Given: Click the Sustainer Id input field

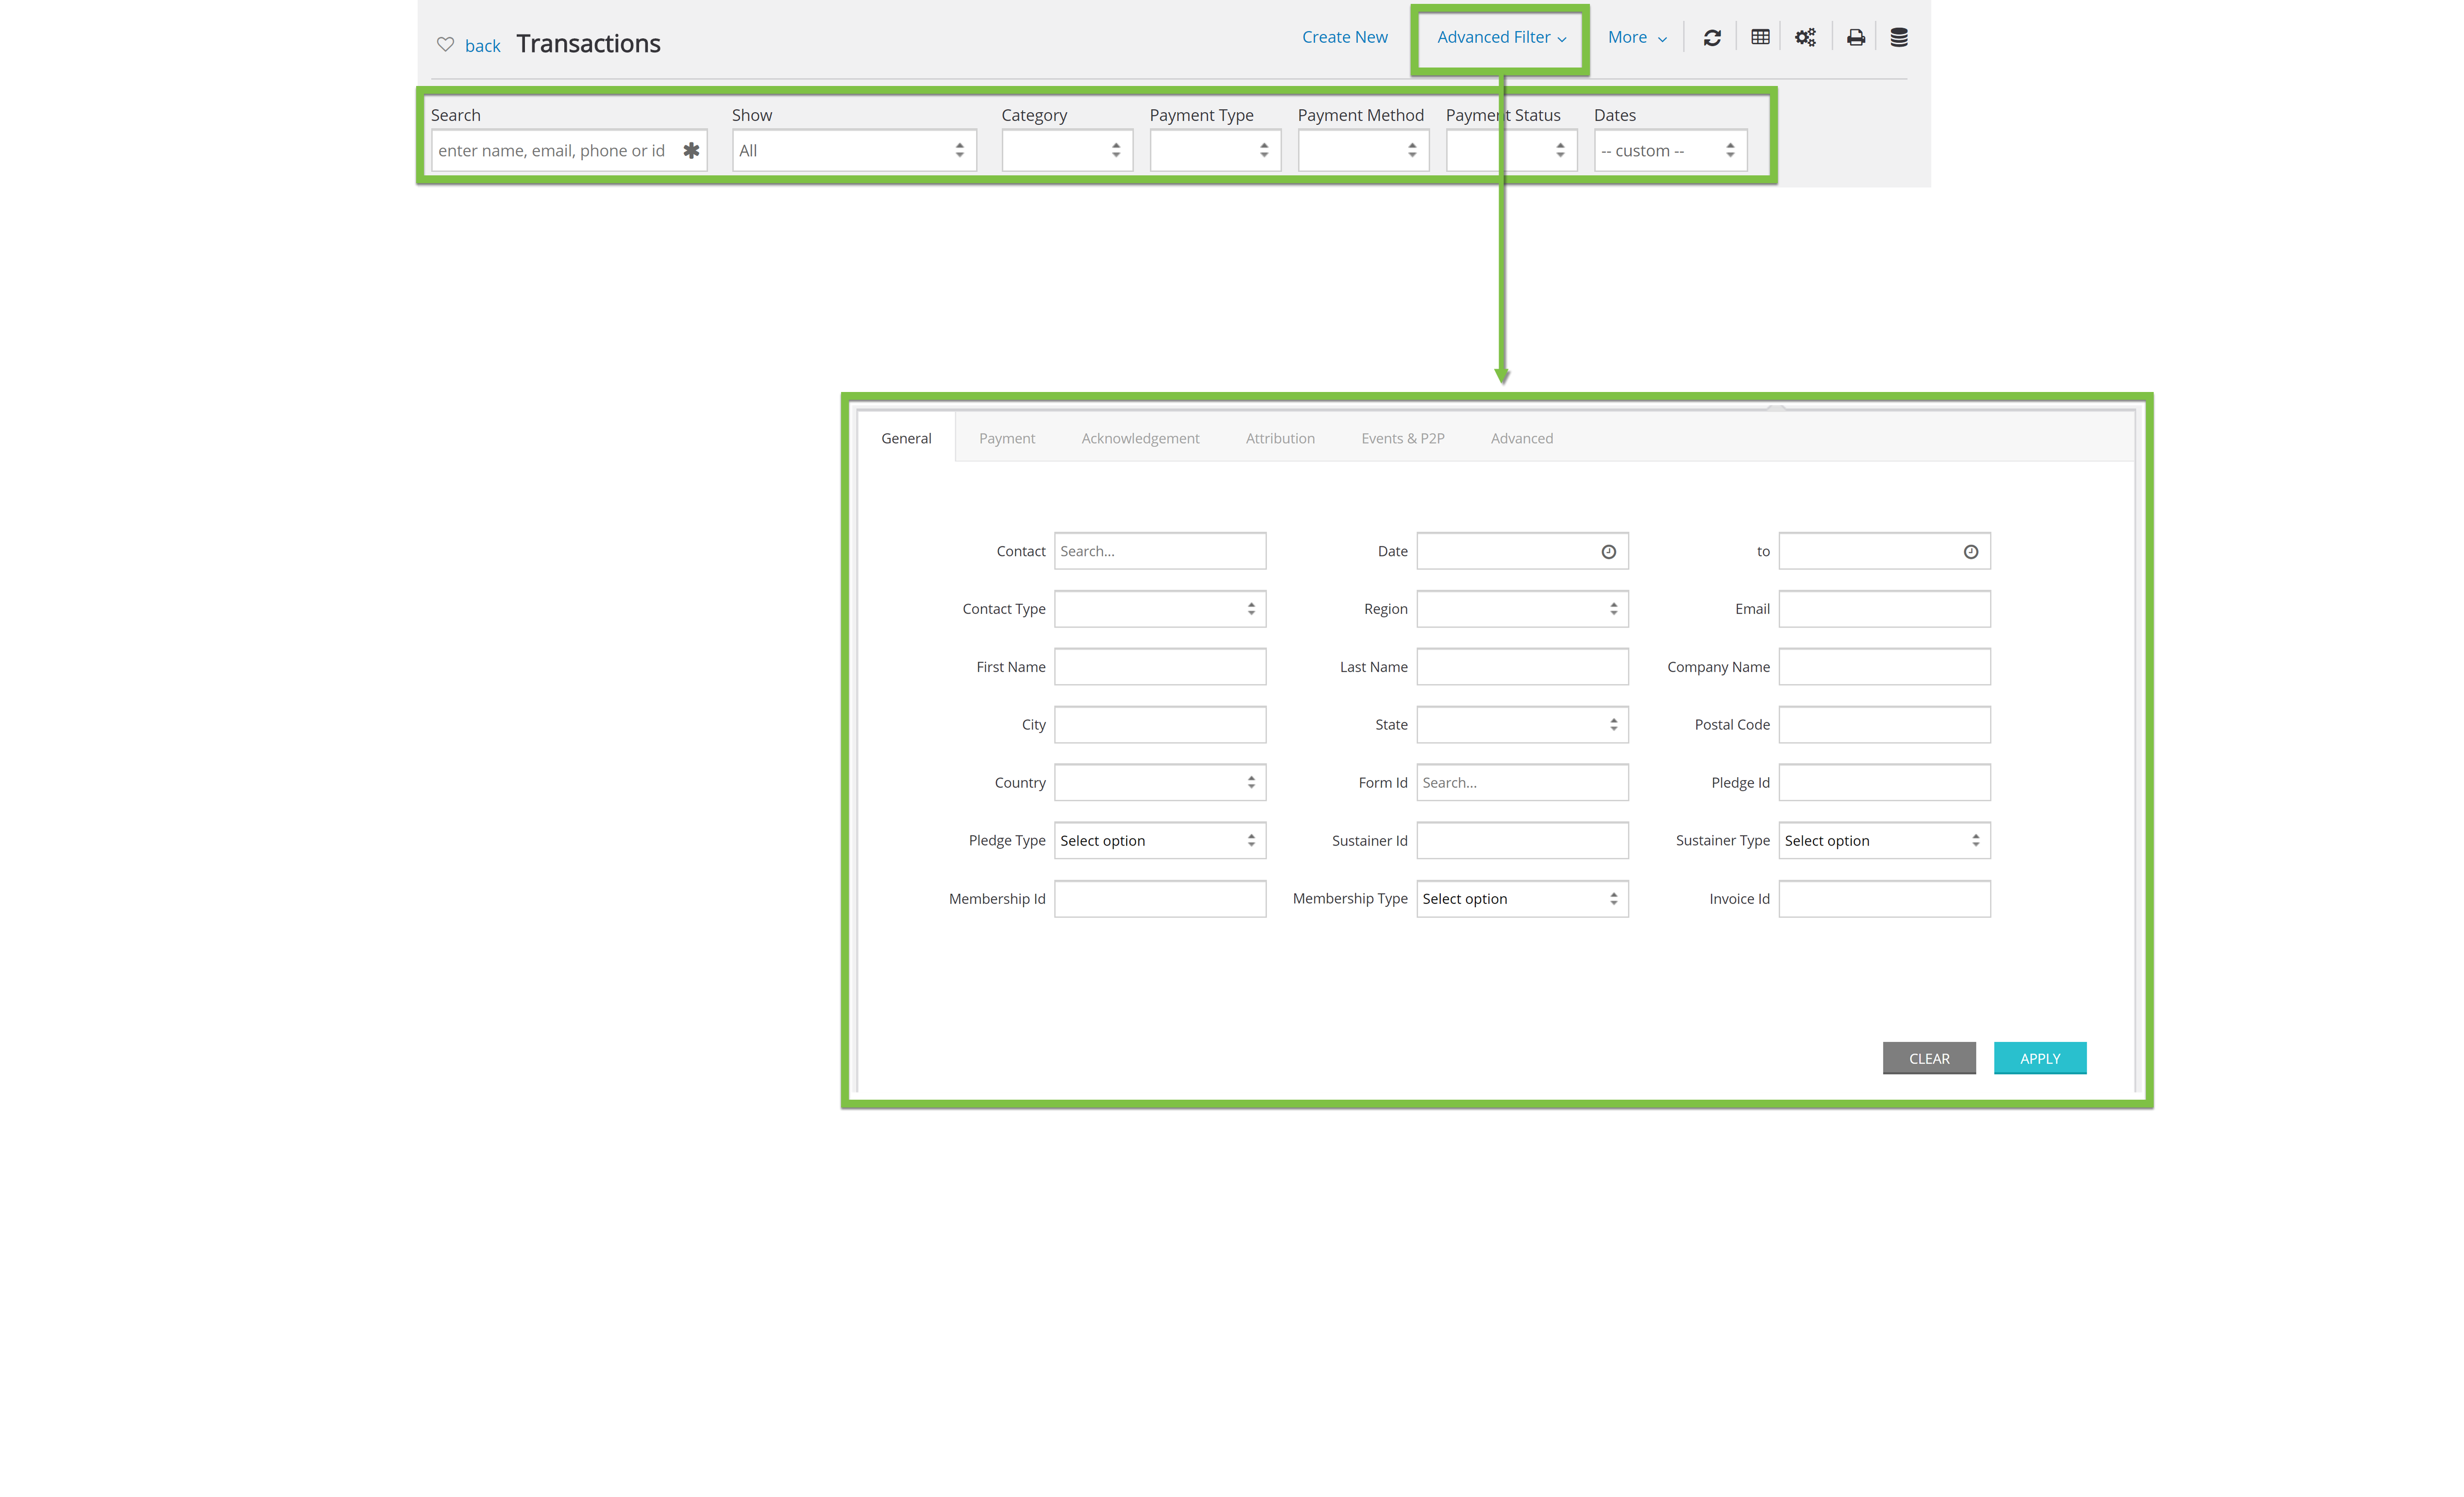Looking at the screenshot, I should (1522, 841).
